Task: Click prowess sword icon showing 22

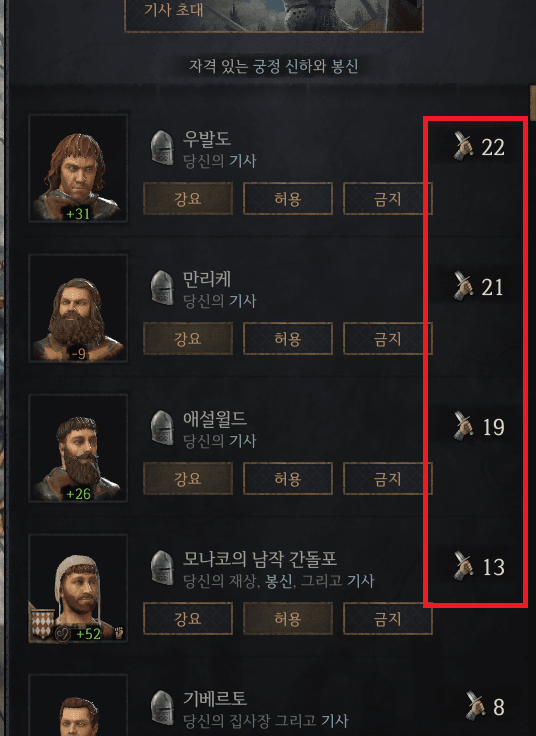Action: [x=464, y=146]
